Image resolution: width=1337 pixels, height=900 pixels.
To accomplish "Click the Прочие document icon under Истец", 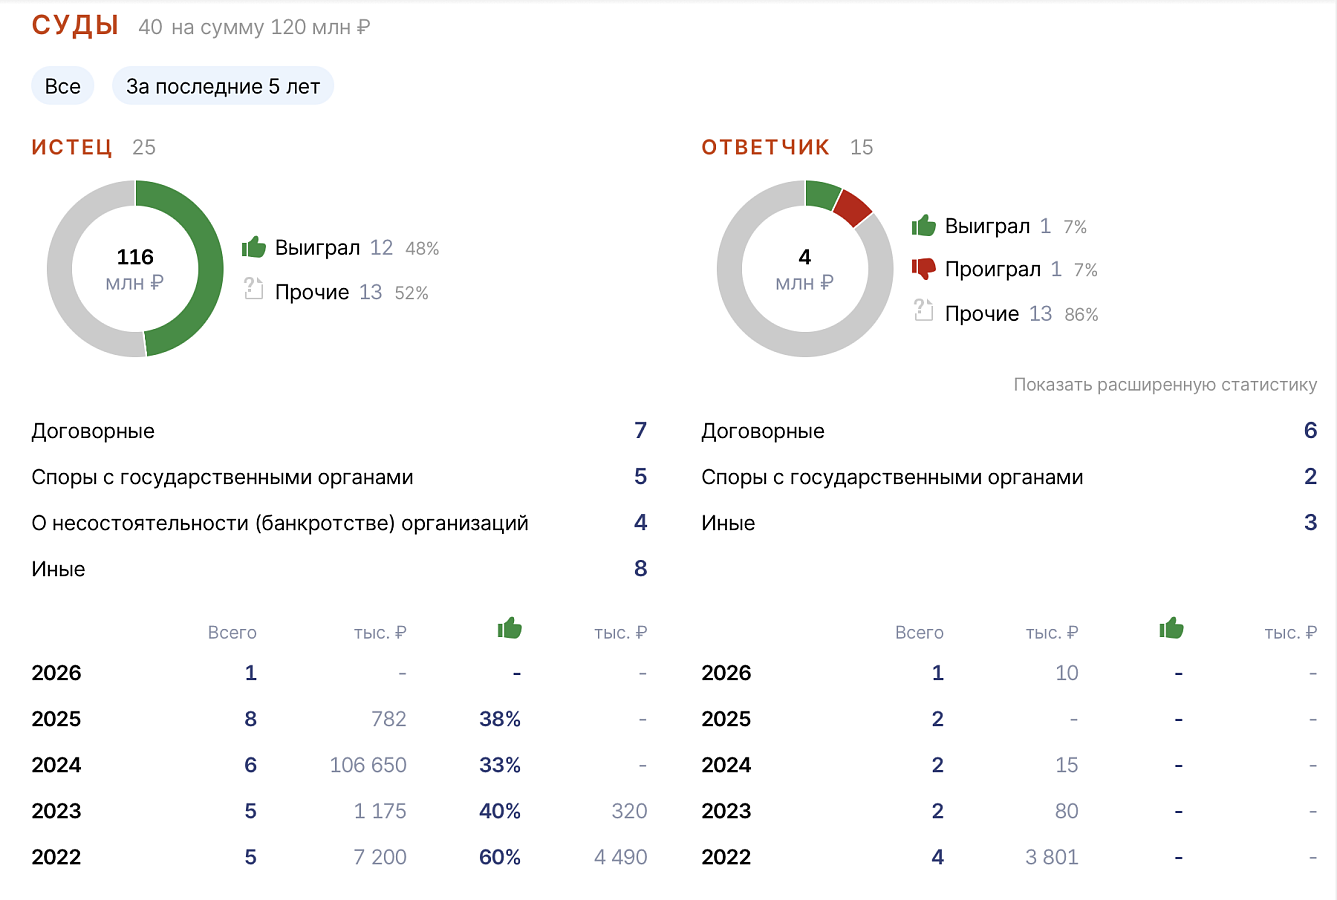I will [x=254, y=290].
